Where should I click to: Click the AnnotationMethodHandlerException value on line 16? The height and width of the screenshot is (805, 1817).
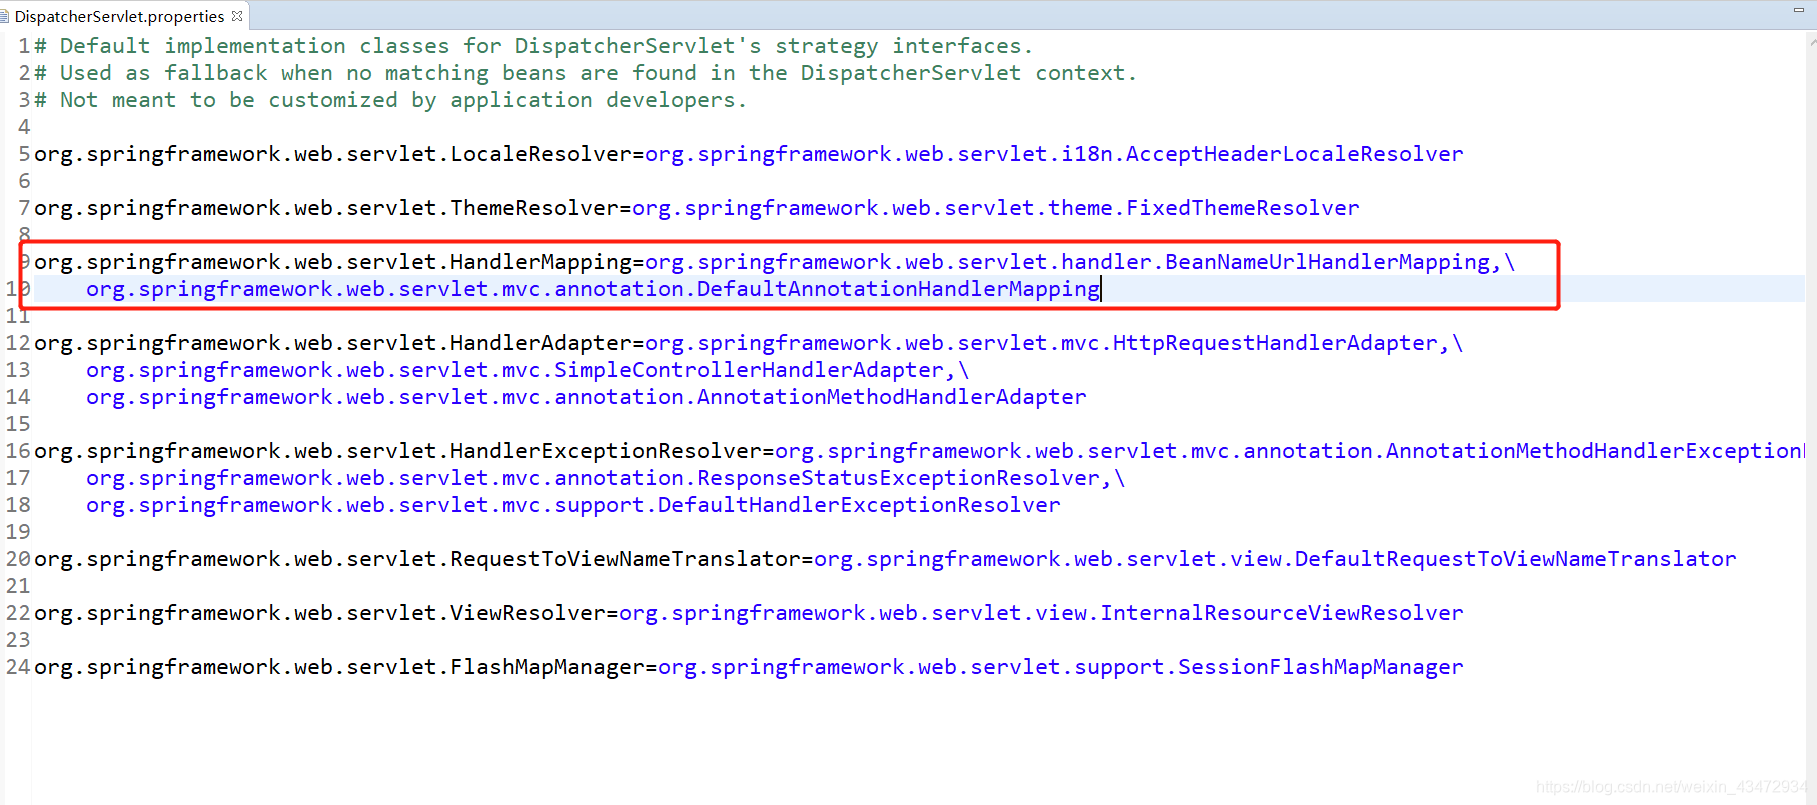[1290, 451]
